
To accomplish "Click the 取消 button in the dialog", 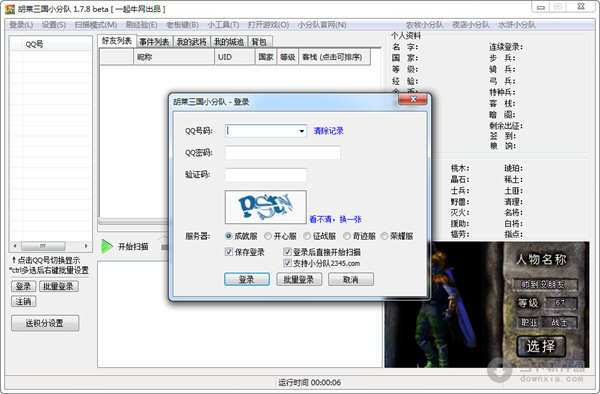I will [351, 279].
